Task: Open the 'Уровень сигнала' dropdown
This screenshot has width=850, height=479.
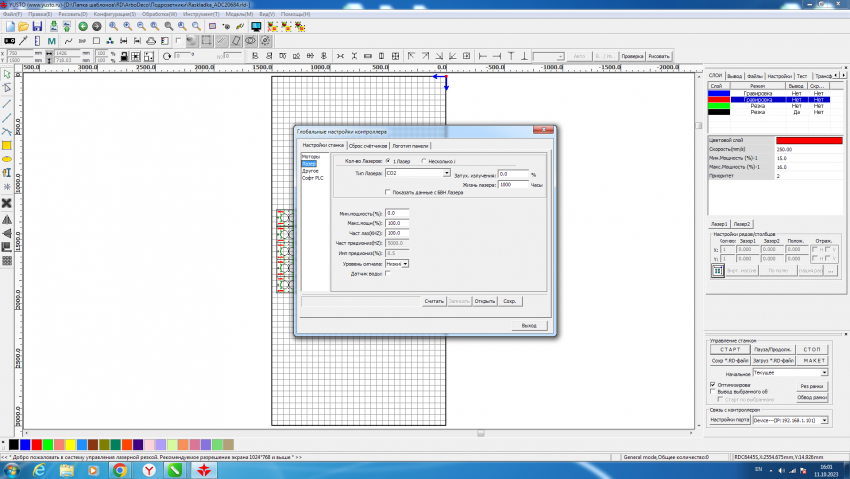Action: (x=405, y=263)
